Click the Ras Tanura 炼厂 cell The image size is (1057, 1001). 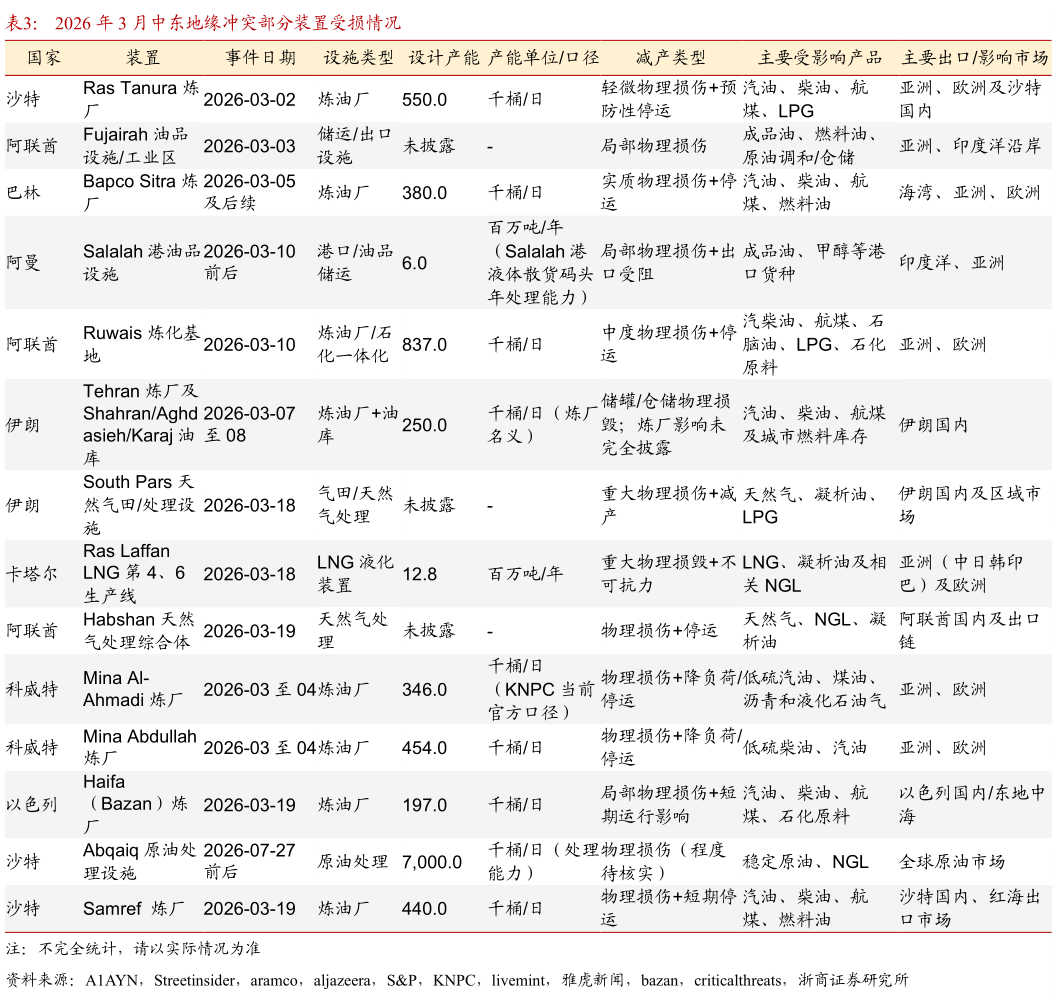(141, 99)
